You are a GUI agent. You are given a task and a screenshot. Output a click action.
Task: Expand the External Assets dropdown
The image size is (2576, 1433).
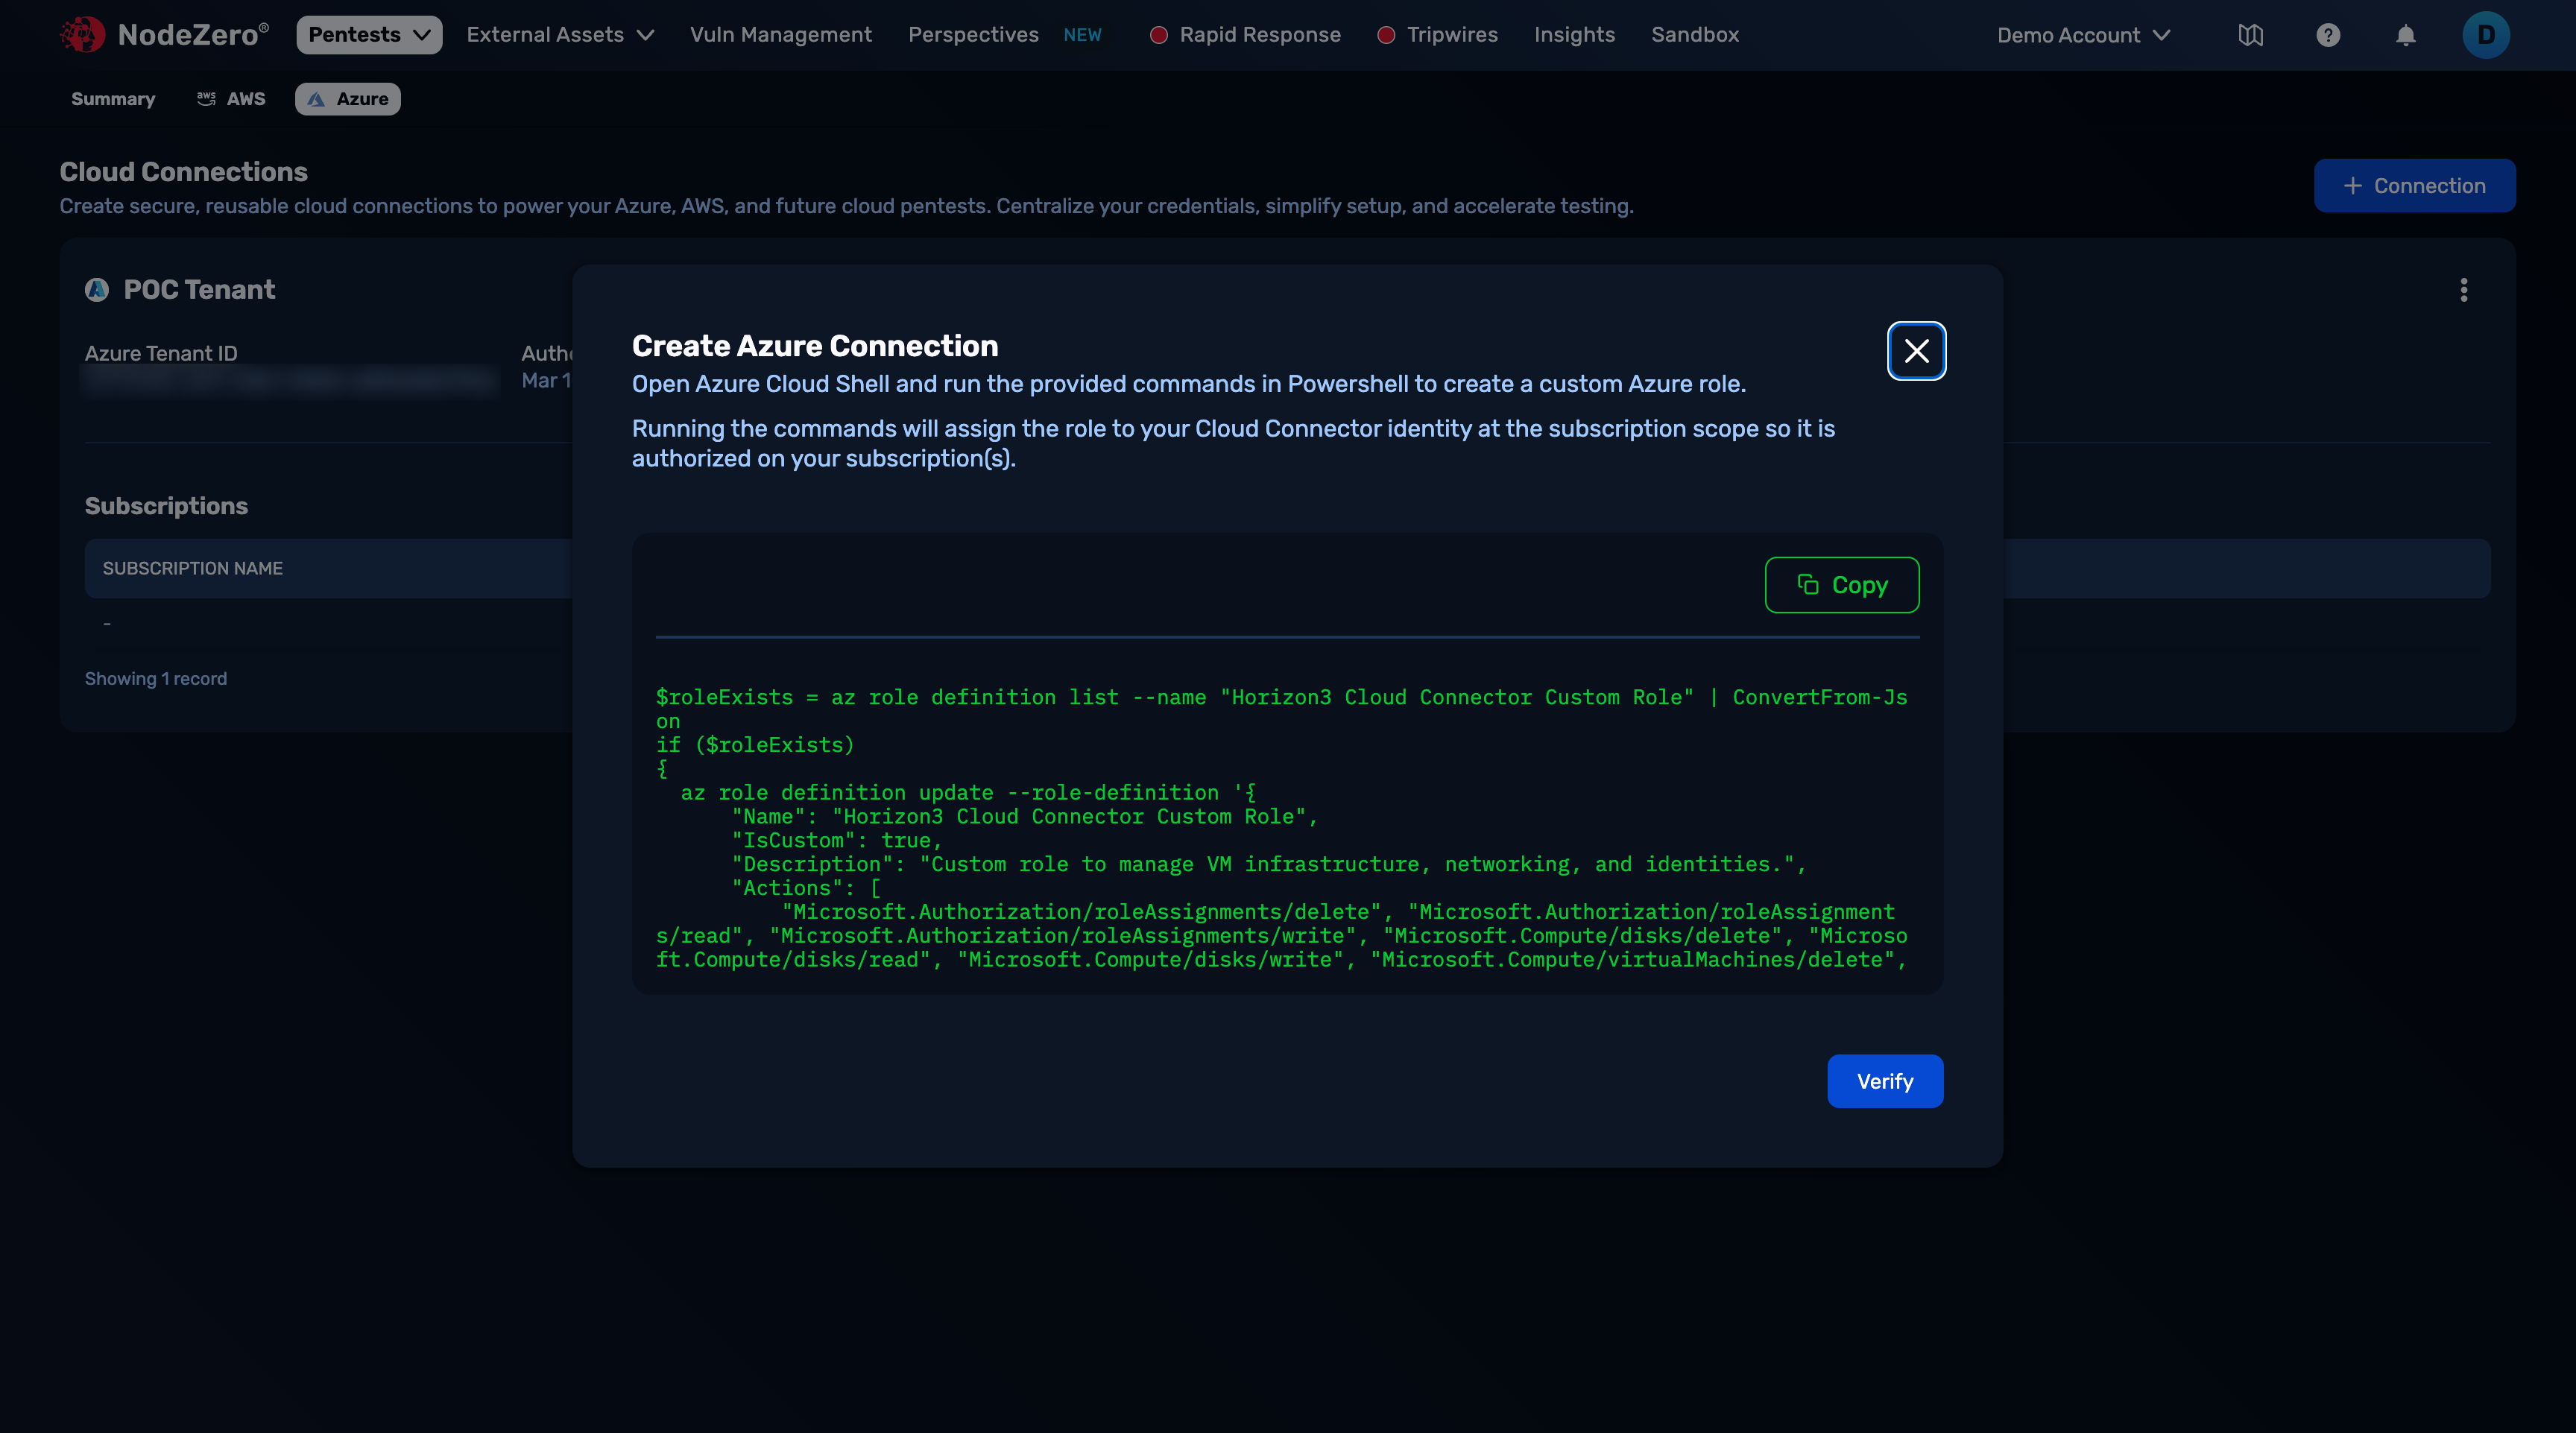coord(560,34)
